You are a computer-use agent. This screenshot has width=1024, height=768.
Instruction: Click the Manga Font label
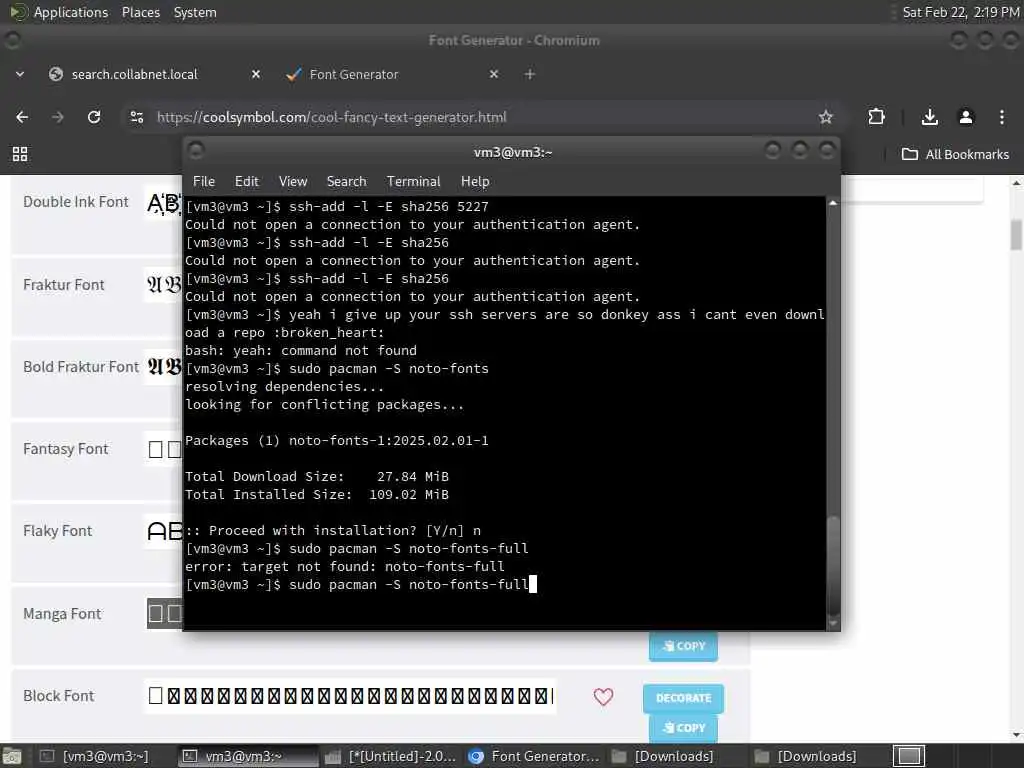[x=62, y=614]
